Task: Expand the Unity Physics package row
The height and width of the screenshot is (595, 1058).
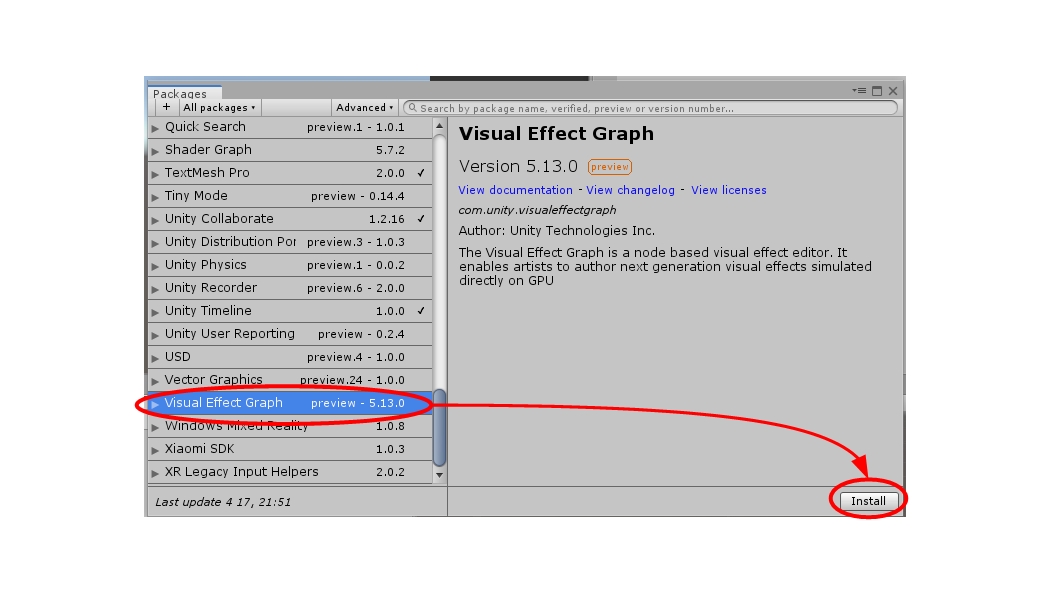Action: [155, 265]
